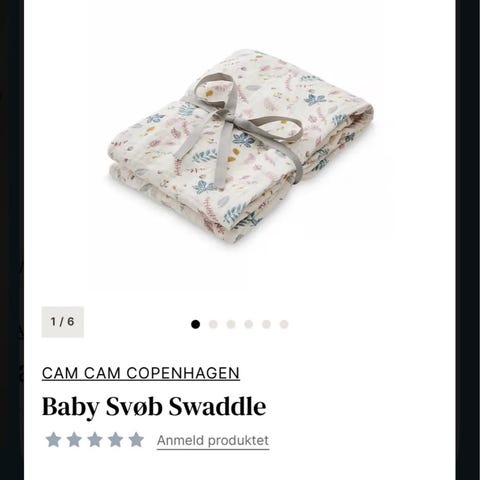Jump to the second carousel image dot
Screen dimensions: 480x480
(x=213, y=324)
